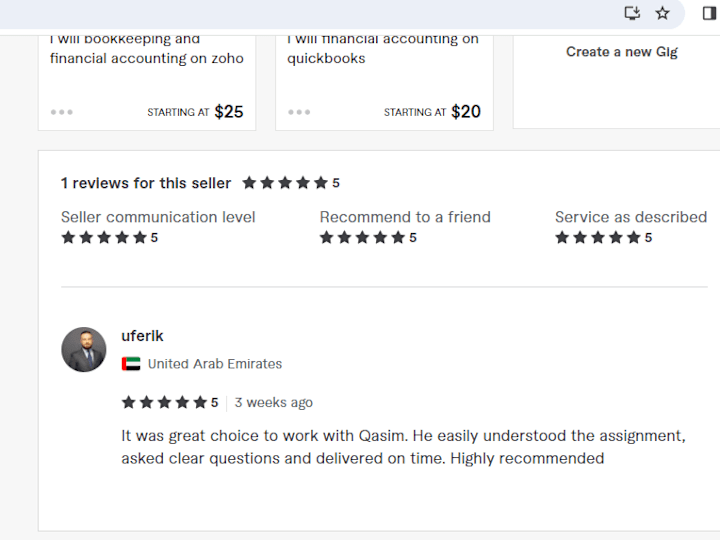Click the Seller communication level stars
Image resolution: width=720 pixels, height=540 pixels.
click(x=104, y=238)
